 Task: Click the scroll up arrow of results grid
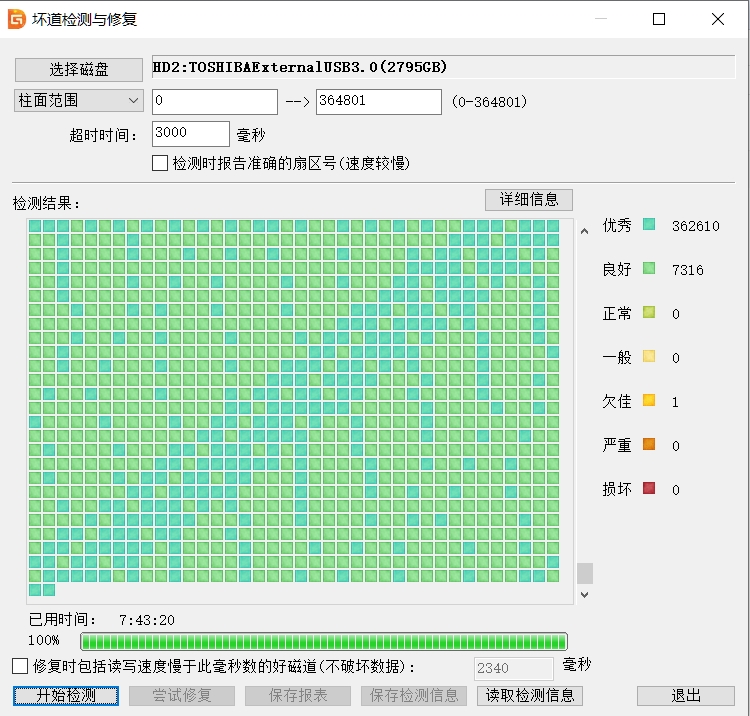(585, 231)
